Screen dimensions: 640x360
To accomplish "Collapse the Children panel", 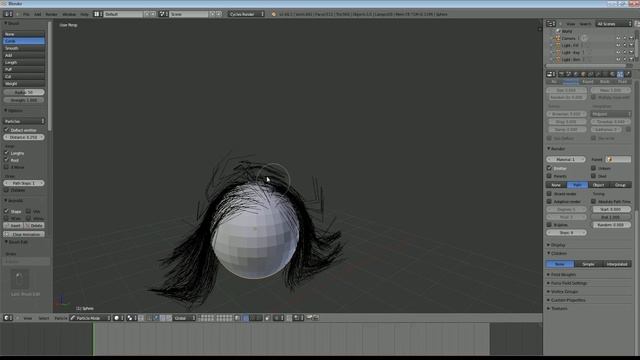I will pos(558,253).
